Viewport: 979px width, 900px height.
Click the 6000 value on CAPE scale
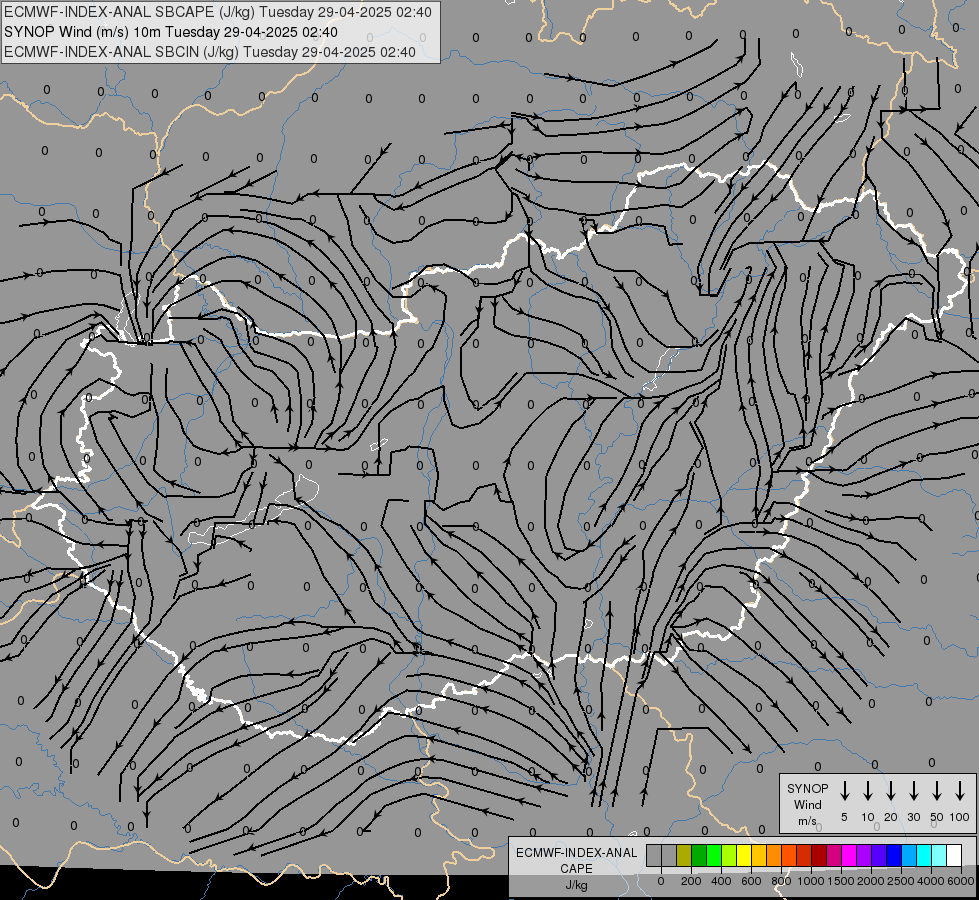click(x=960, y=881)
